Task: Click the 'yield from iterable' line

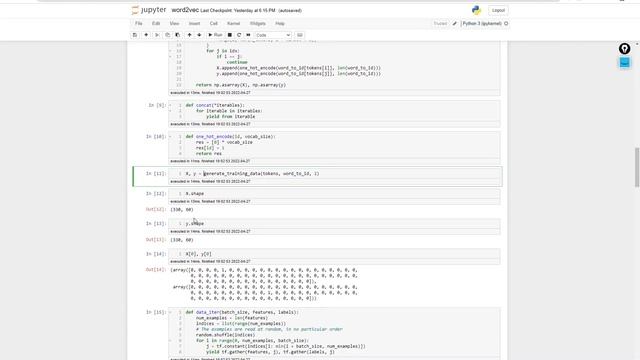Action: coord(231,117)
